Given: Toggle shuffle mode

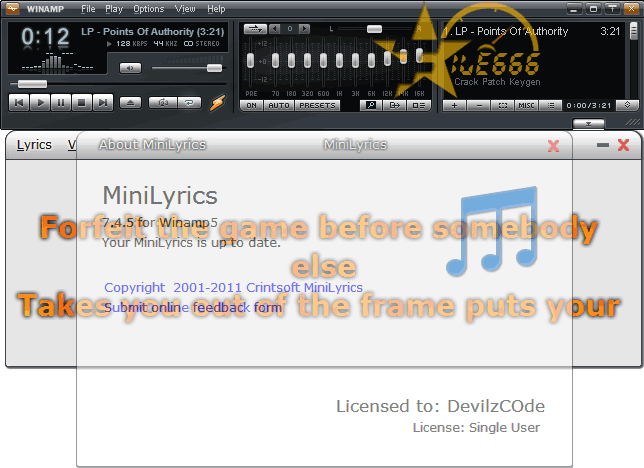Looking at the screenshot, I should coord(163,103).
